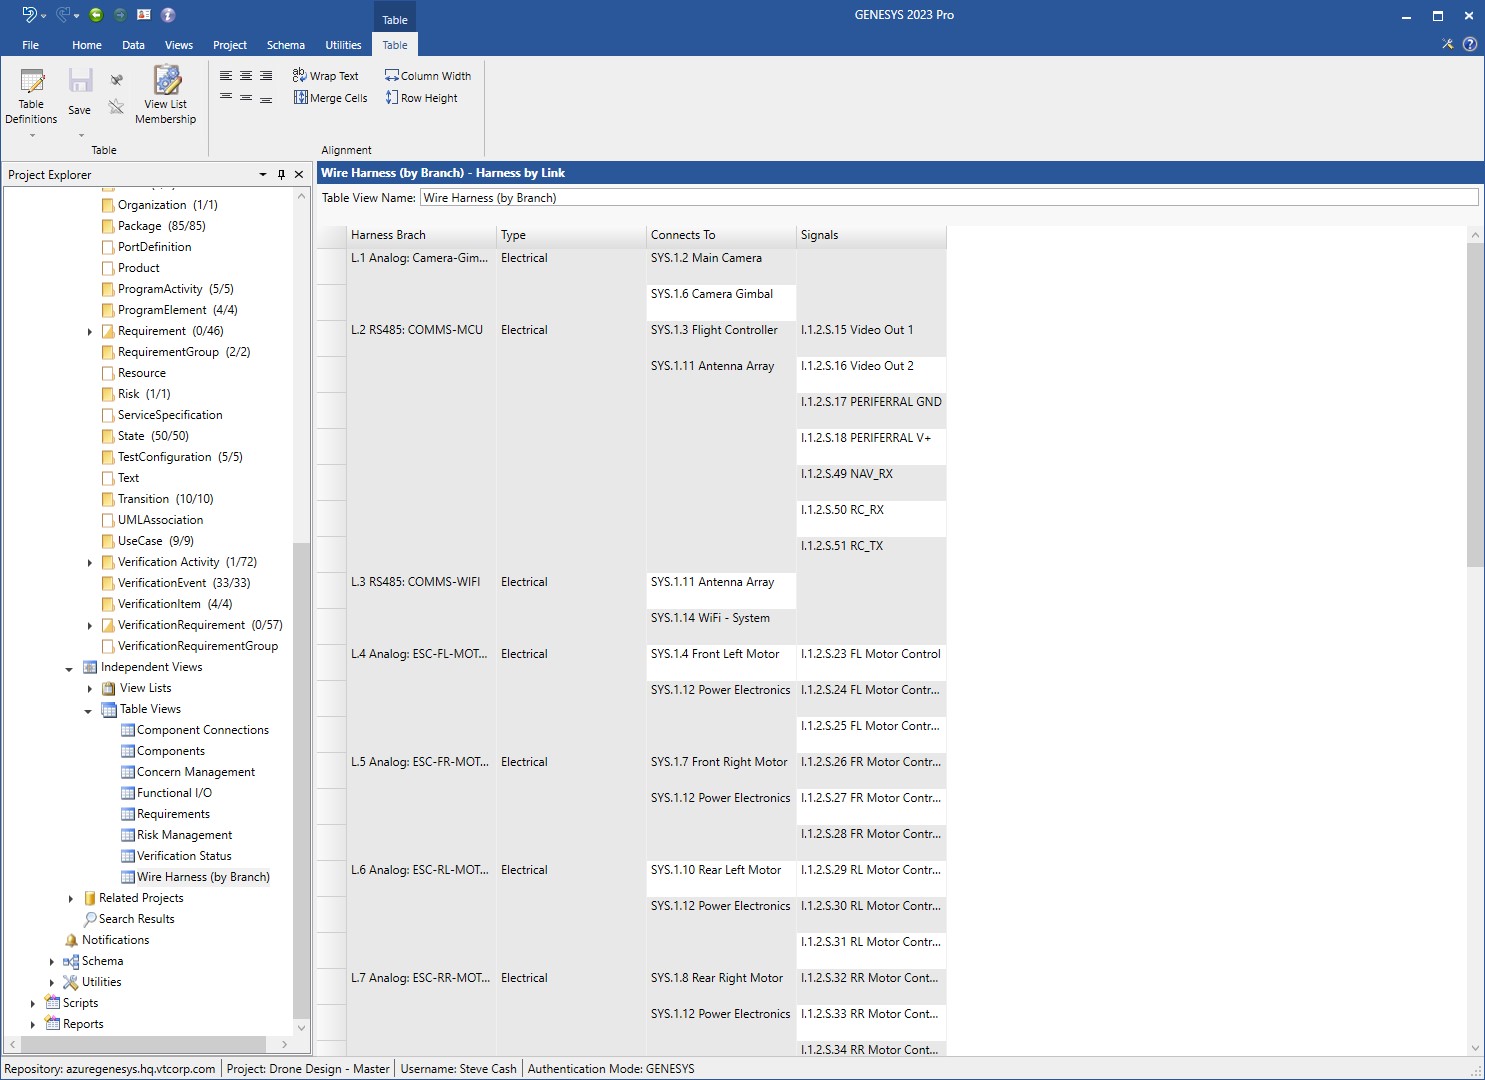Collapse the Table Views tree node
Viewport: 1485px width, 1080px height.
89,709
